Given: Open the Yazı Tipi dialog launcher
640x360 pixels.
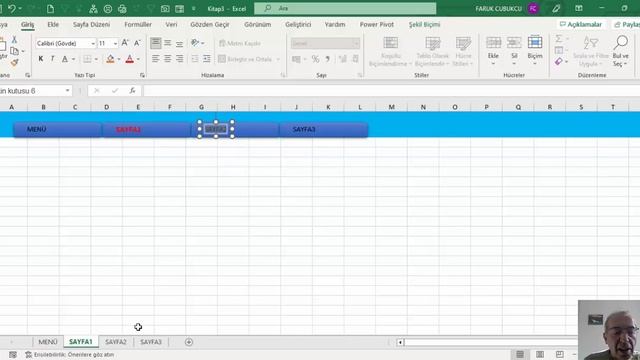Looking at the screenshot, I should pos(142,75).
